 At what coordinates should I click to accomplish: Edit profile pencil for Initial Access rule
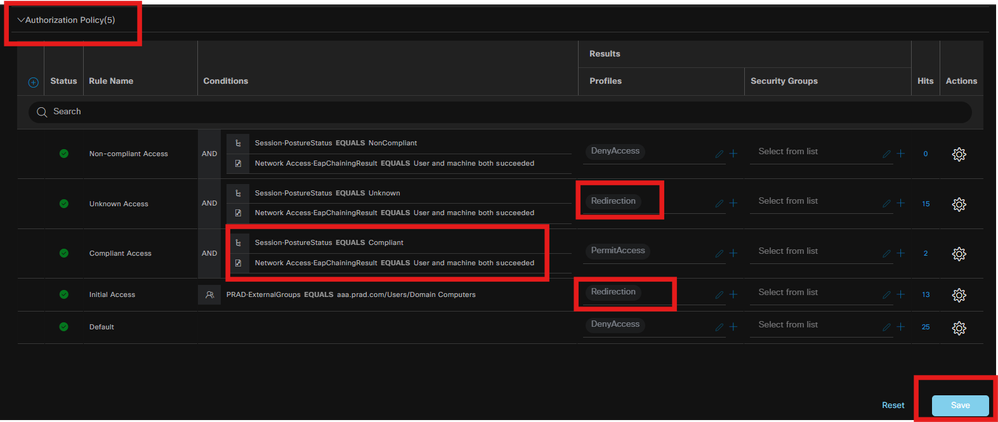coord(719,295)
